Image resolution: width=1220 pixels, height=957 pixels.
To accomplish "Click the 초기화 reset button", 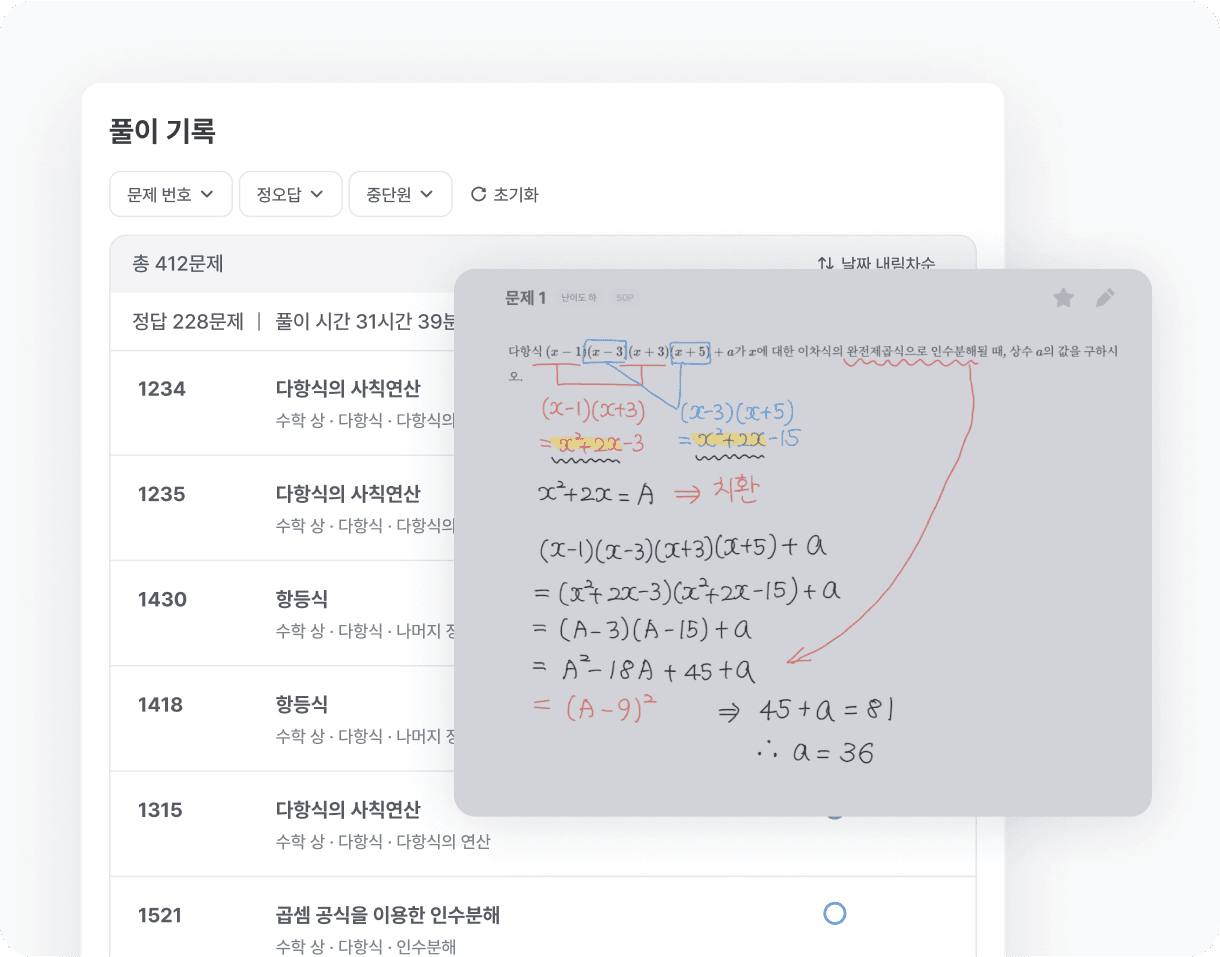I will (x=504, y=194).
